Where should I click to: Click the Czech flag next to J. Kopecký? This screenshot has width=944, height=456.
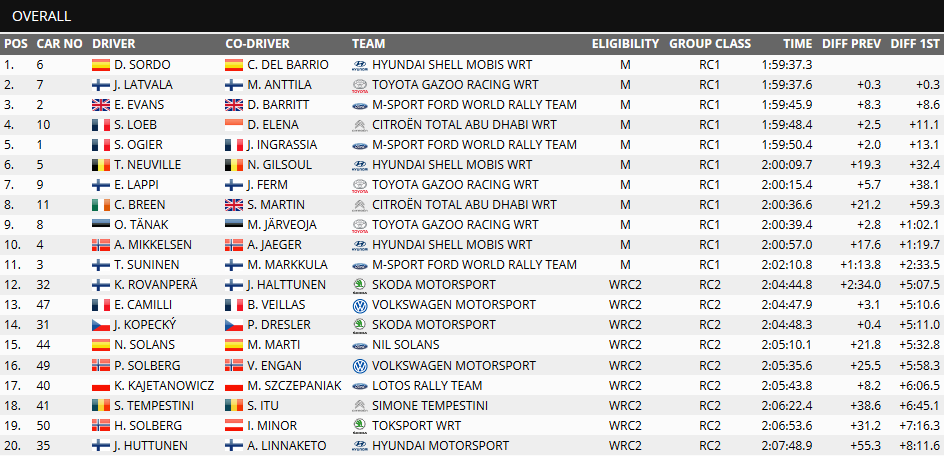100,325
